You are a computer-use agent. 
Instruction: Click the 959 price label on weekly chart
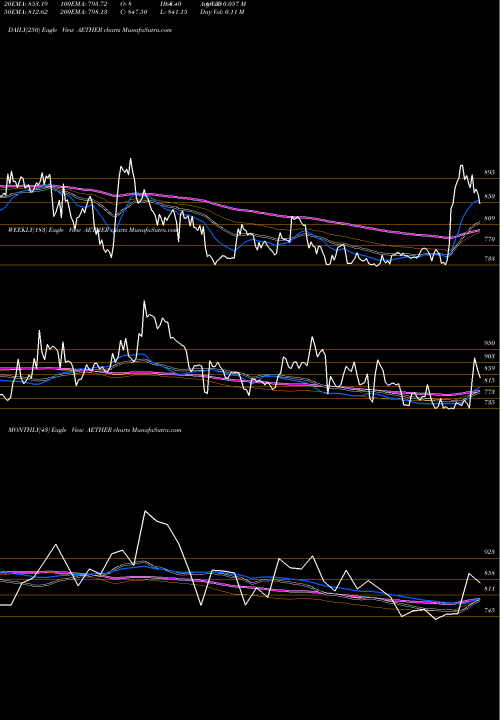(489, 343)
